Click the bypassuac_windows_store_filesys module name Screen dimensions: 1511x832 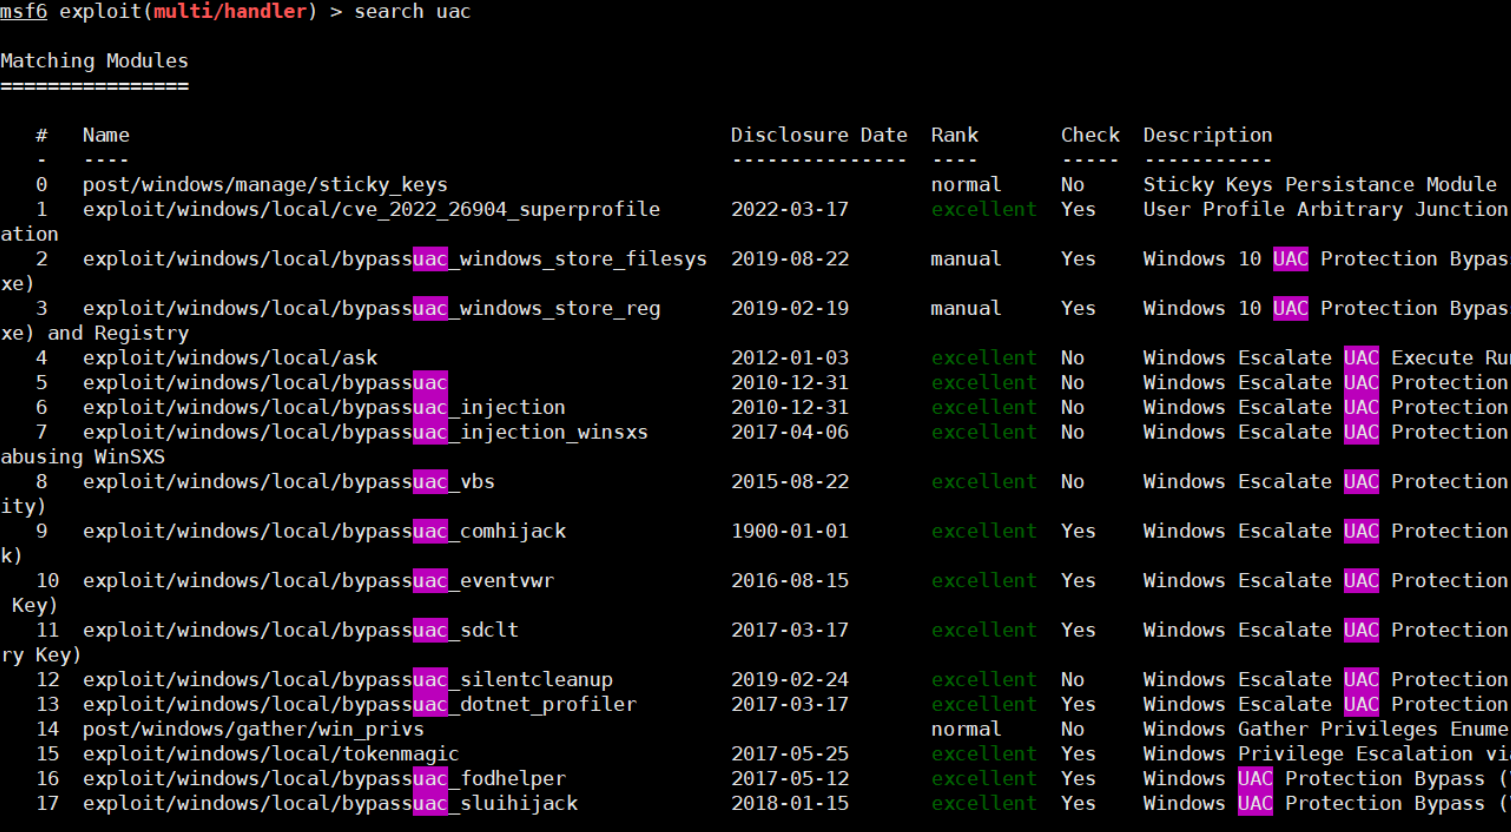pyautogui.click(x=394, y=259)
